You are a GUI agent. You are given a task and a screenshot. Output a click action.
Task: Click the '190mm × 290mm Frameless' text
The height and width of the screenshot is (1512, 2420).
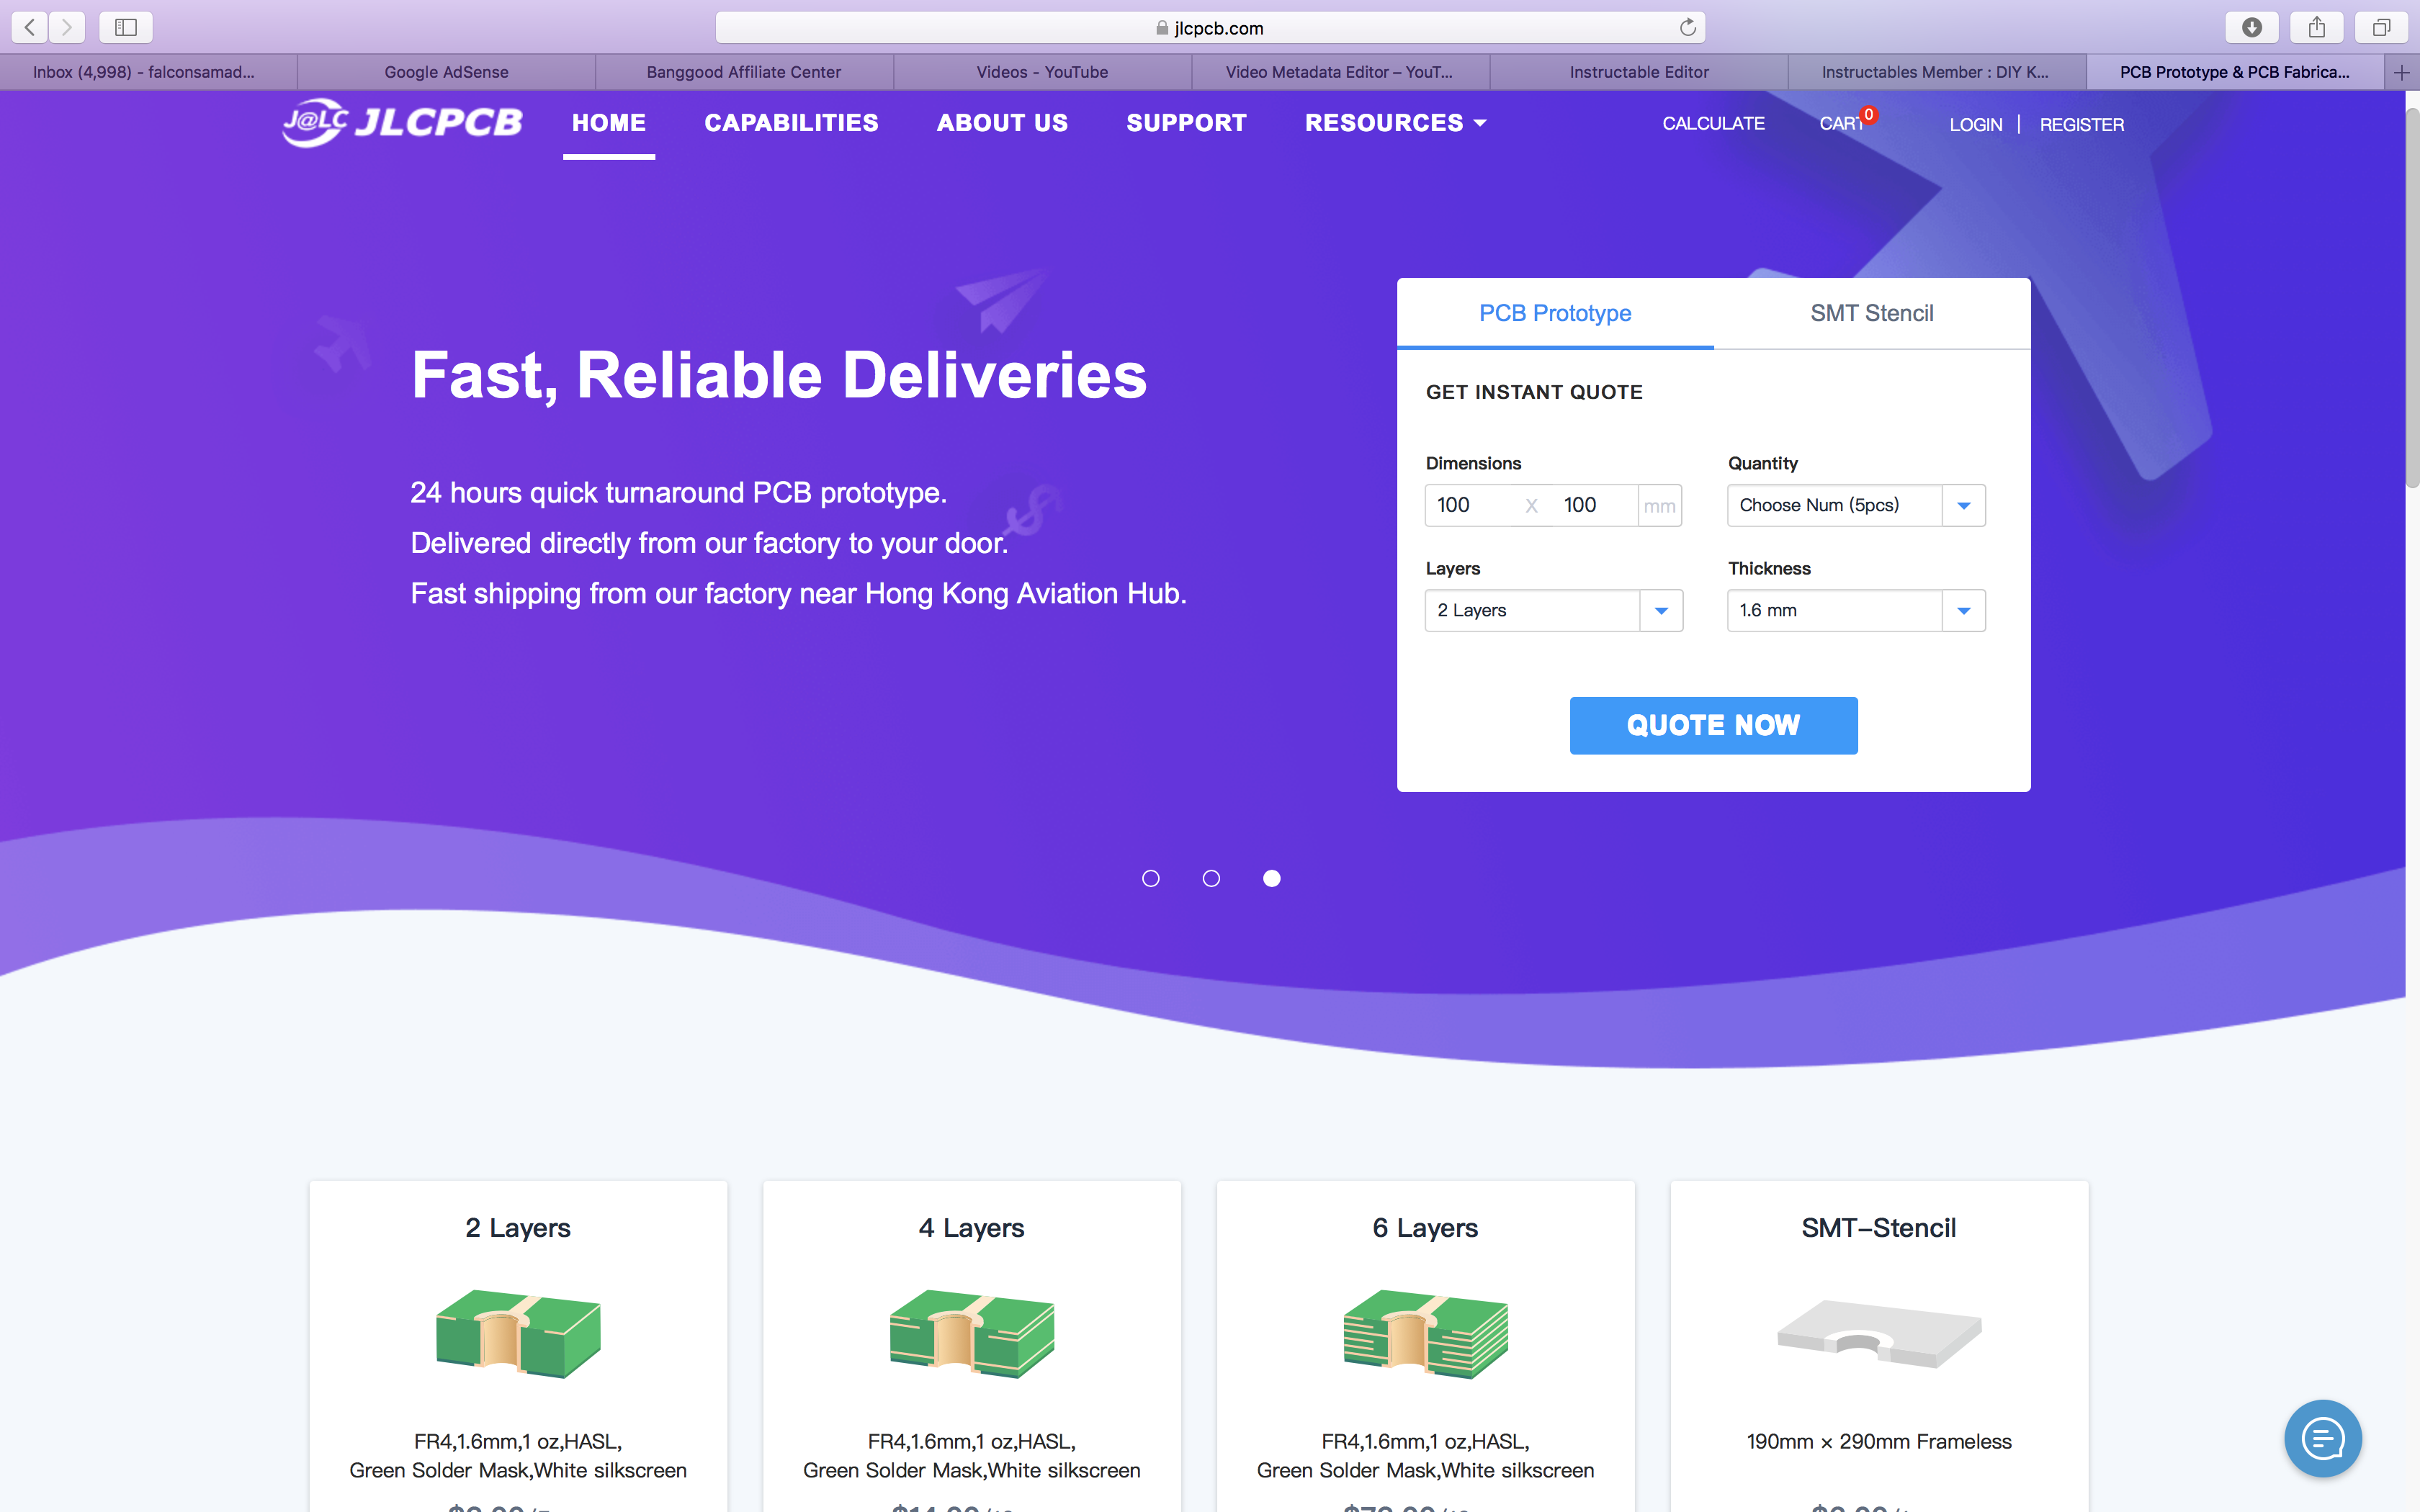(1879, 1442)
